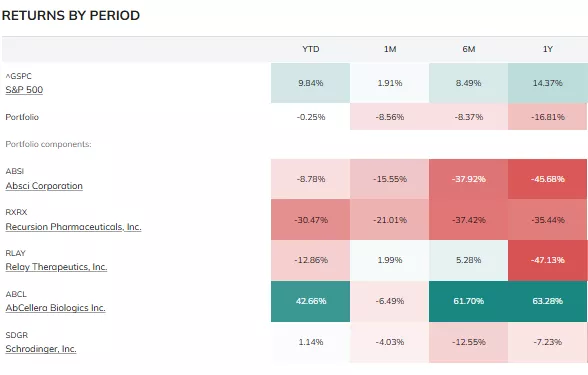Open Relay Therapeutics, Inc. link

(x=56, y=267)
